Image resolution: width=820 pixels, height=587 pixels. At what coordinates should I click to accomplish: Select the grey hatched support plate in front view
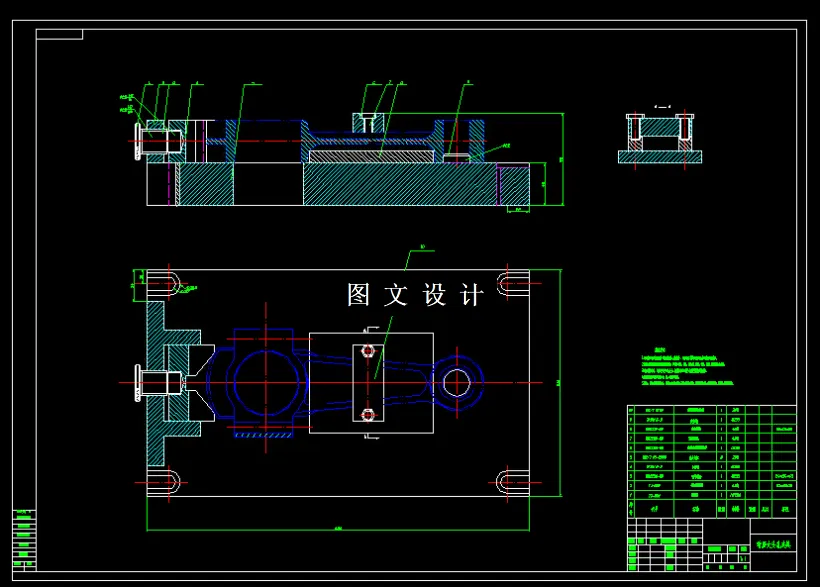click(371, 156)
